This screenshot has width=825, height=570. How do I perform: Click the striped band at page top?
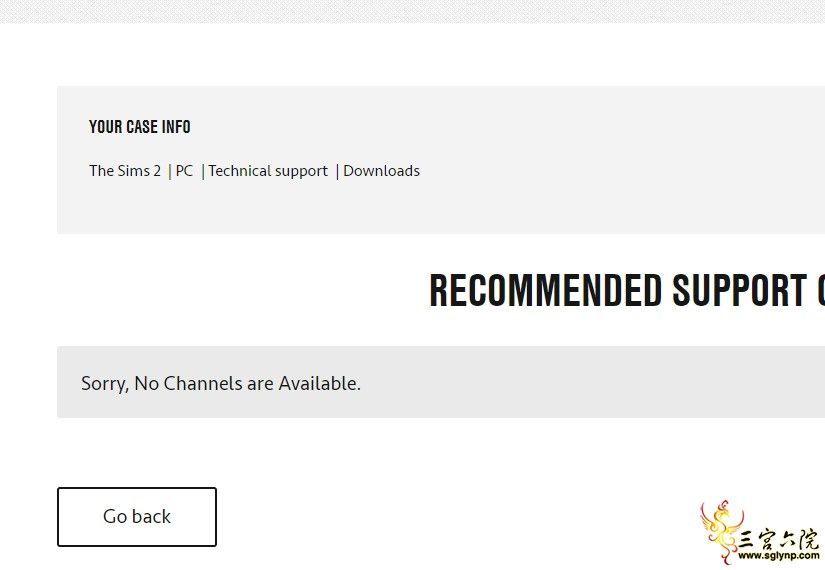point(412,11)
